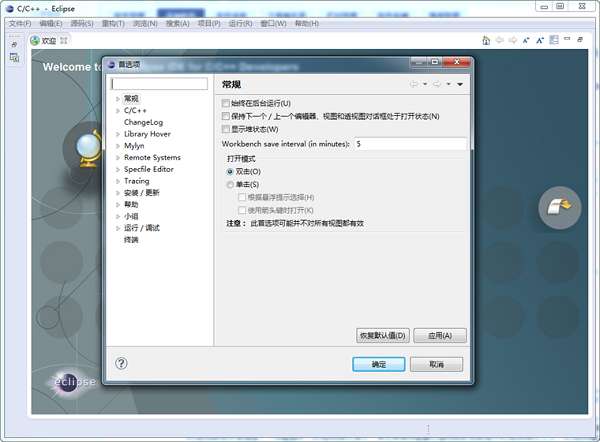Click the 取消 (Cancel) button

(437, 364)
